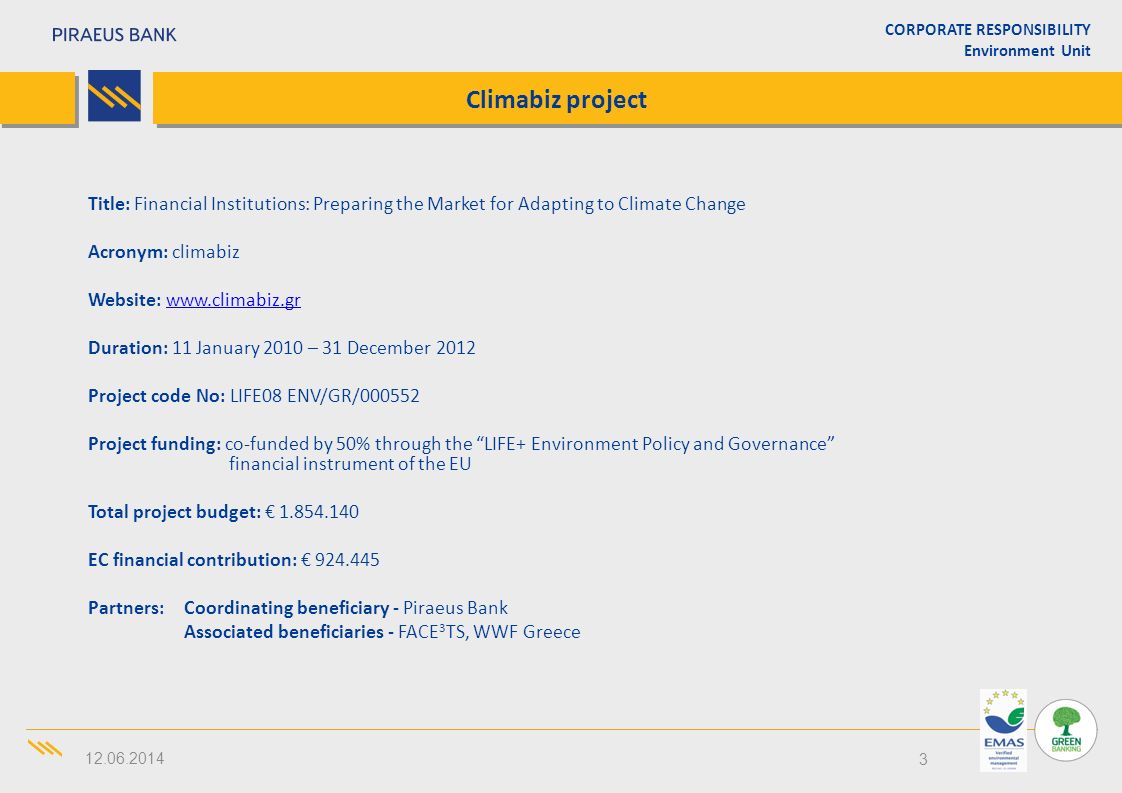Select the 'Project funding:' label
Image resolution: width=1122 pixels, height=793 pixels.
pyautogui.click(x=155, y=444)
